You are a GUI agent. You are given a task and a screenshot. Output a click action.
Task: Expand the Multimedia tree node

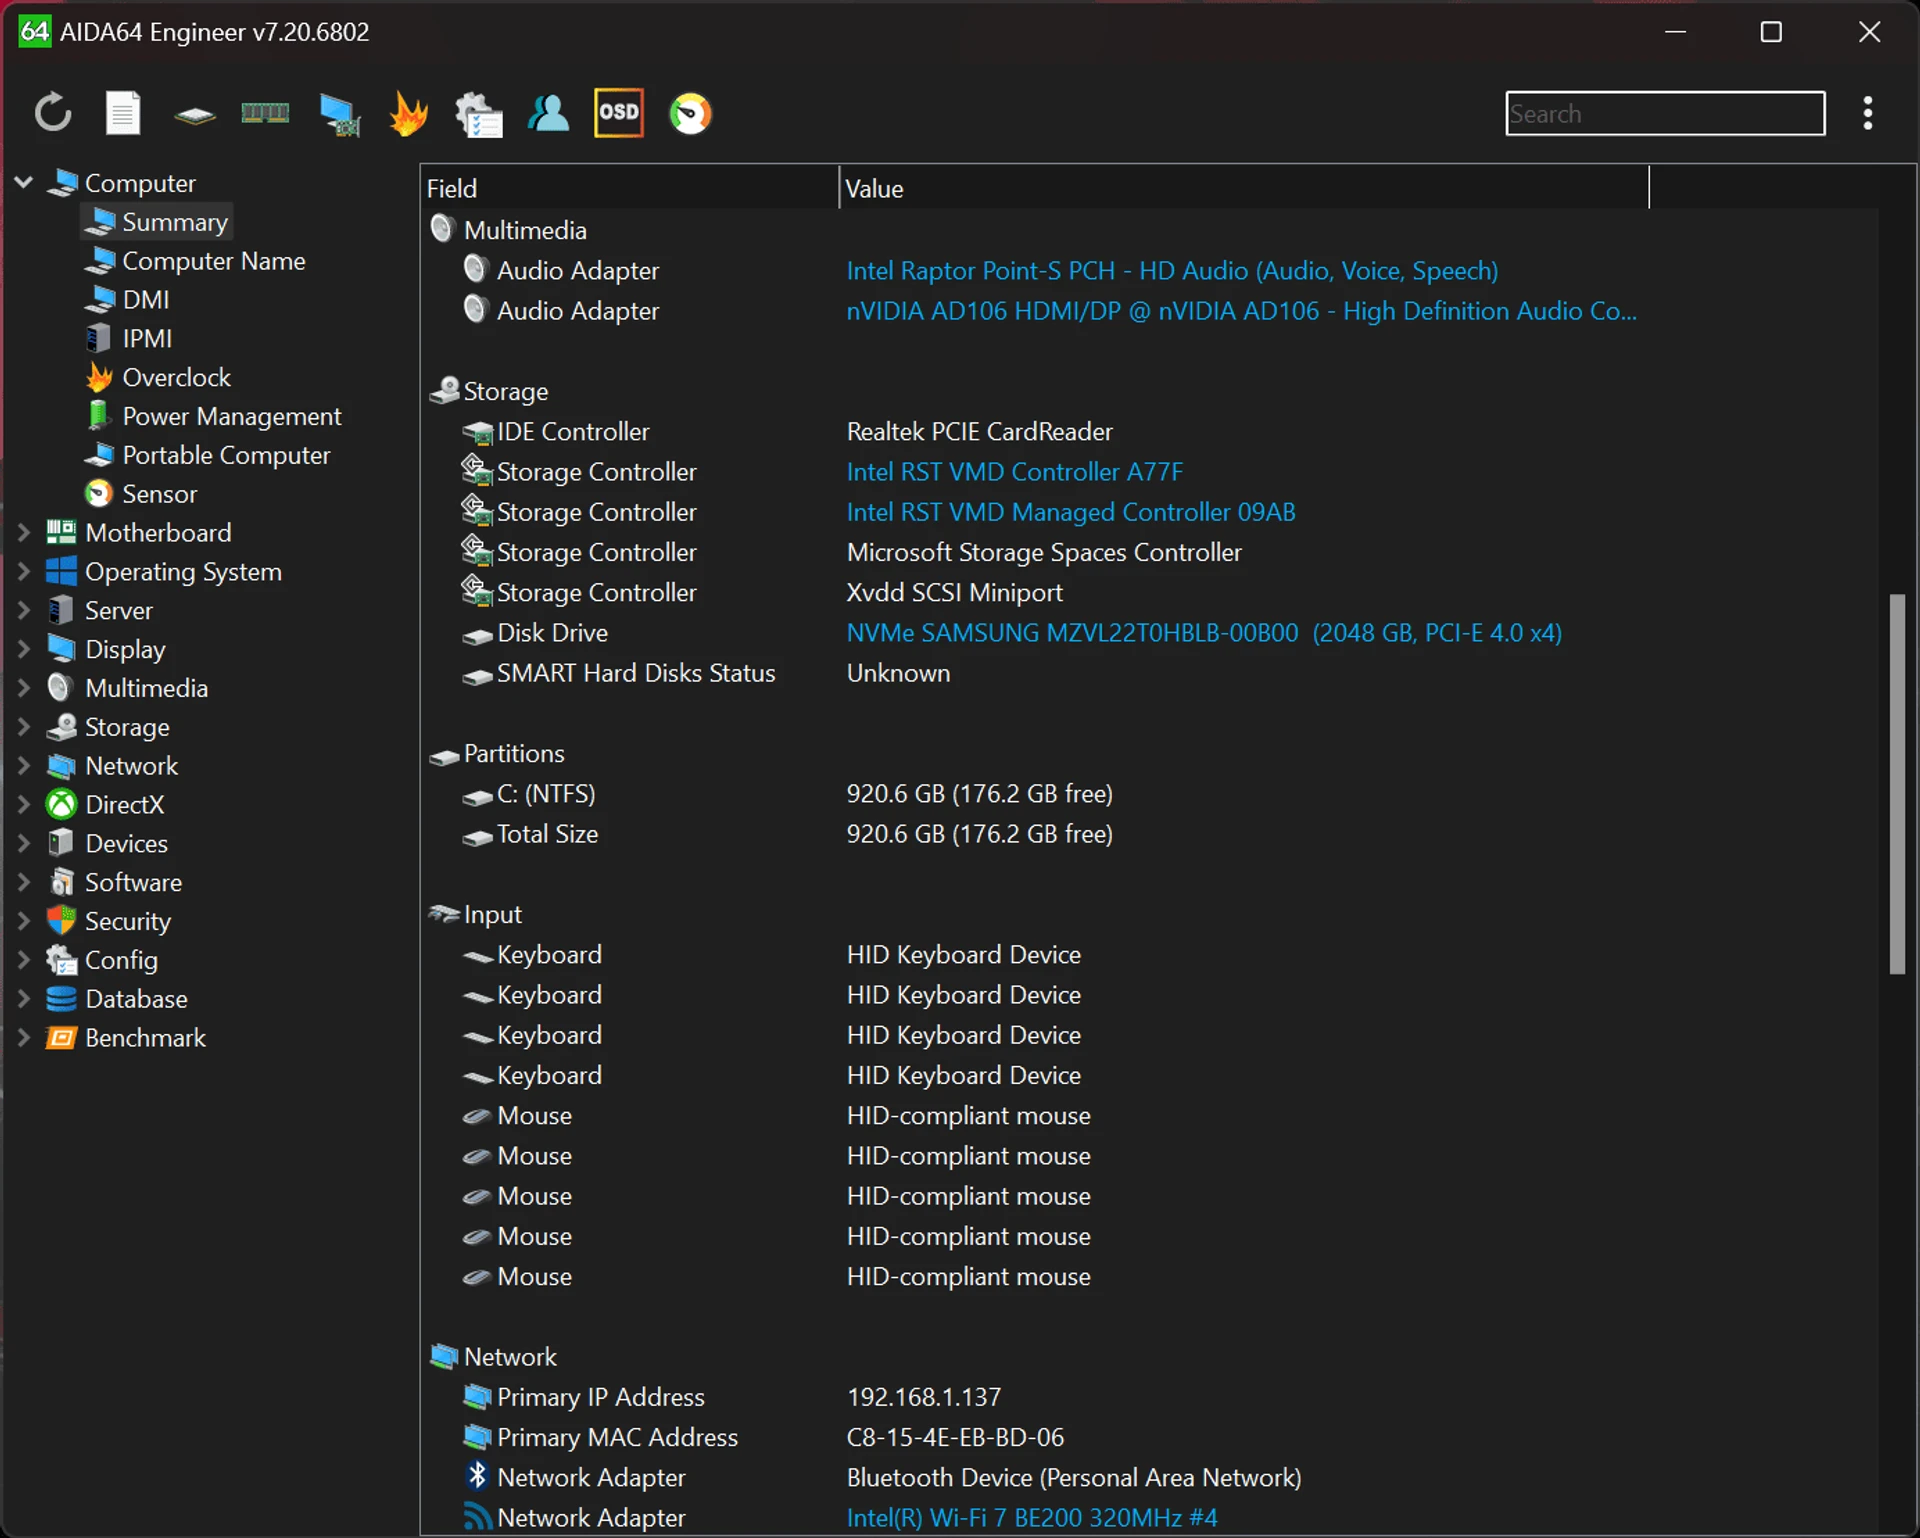pyautogui.click(x=24, y=688)
